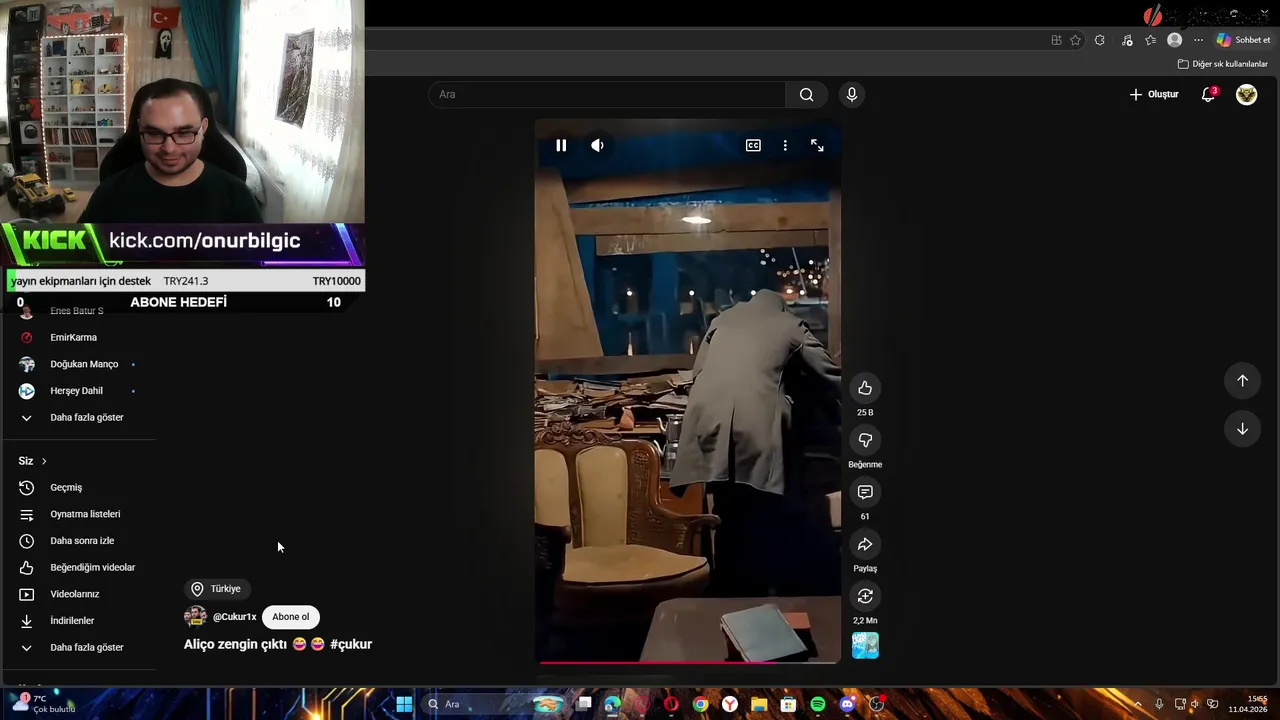1280x720 pixels.
Task: Open Google Chrome from the taskbar
Action: (700, 704)
